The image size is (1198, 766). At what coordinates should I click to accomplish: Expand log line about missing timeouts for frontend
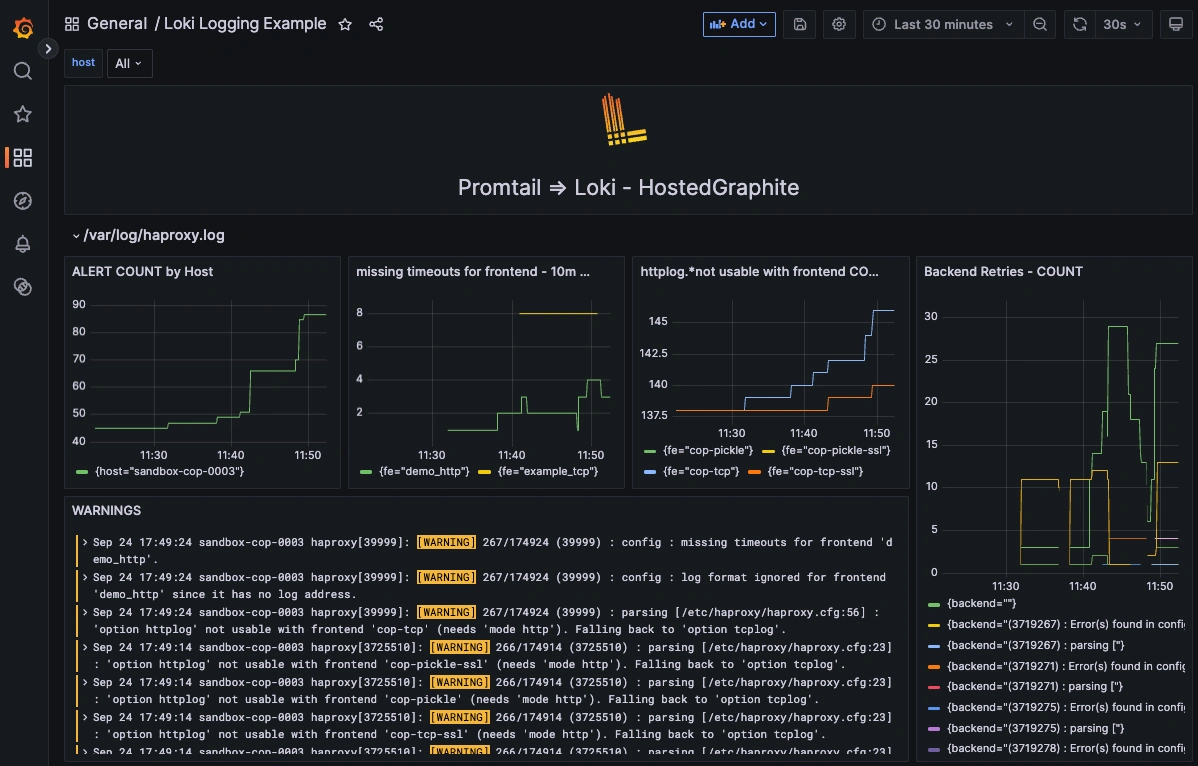click(x=86, y=542)
